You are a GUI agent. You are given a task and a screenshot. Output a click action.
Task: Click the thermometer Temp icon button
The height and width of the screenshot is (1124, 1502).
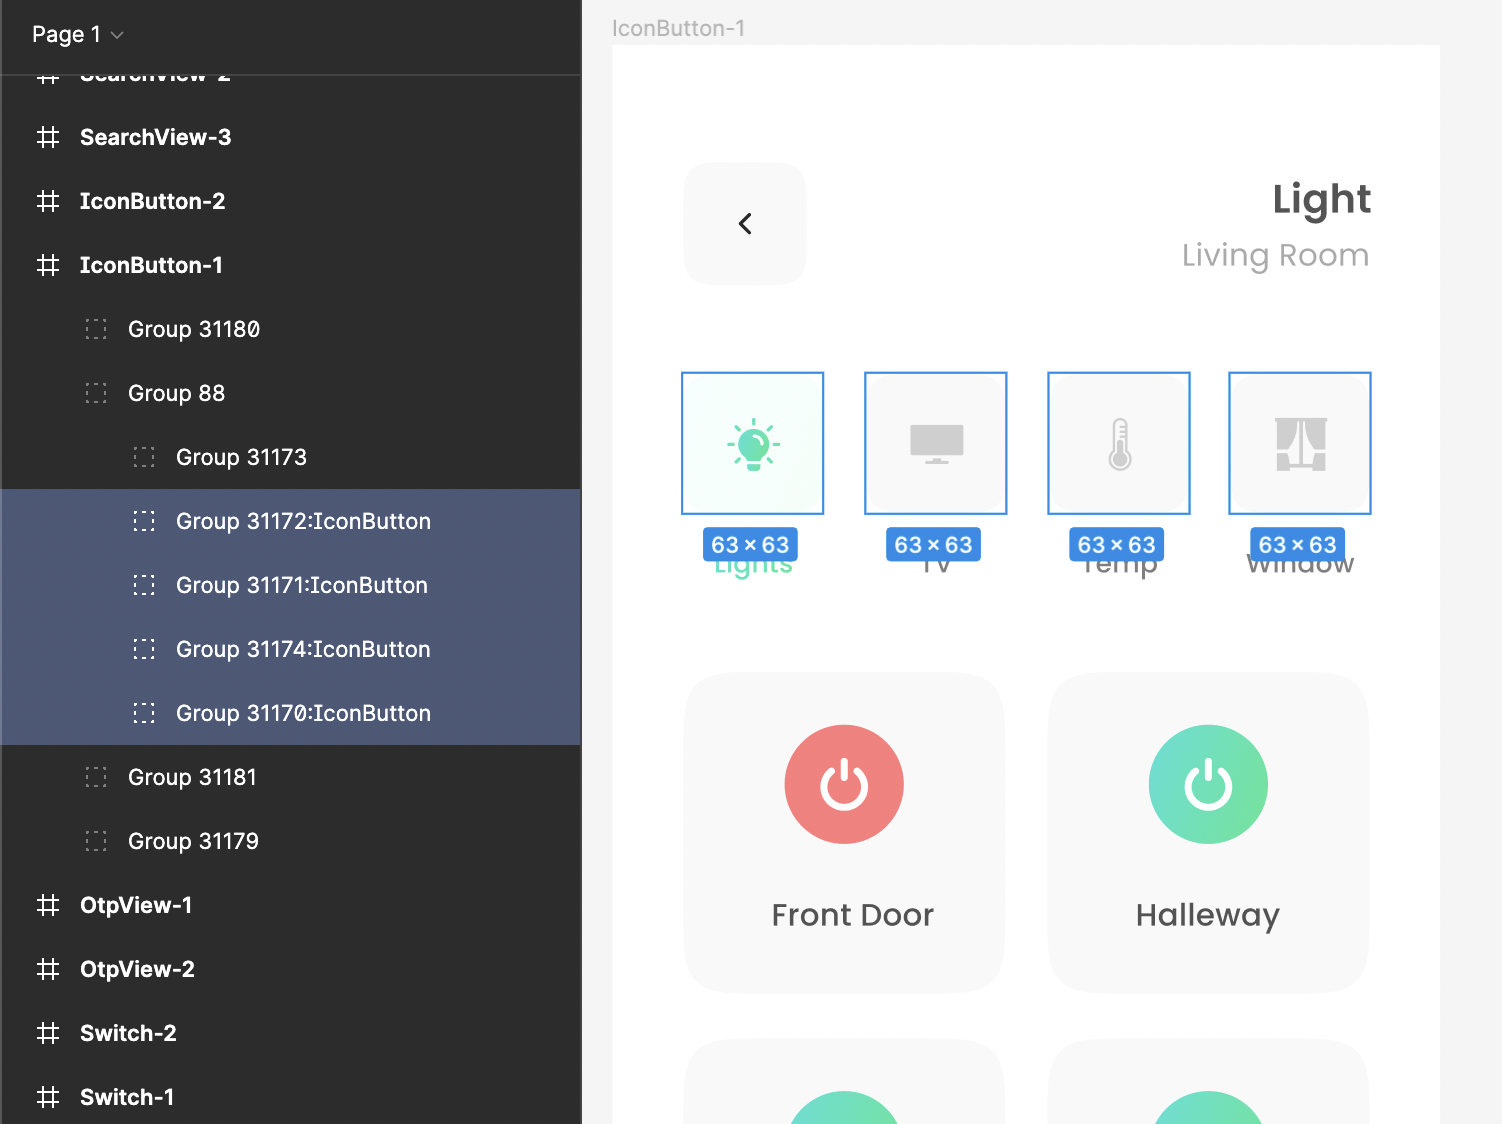tap(1119, 443)
